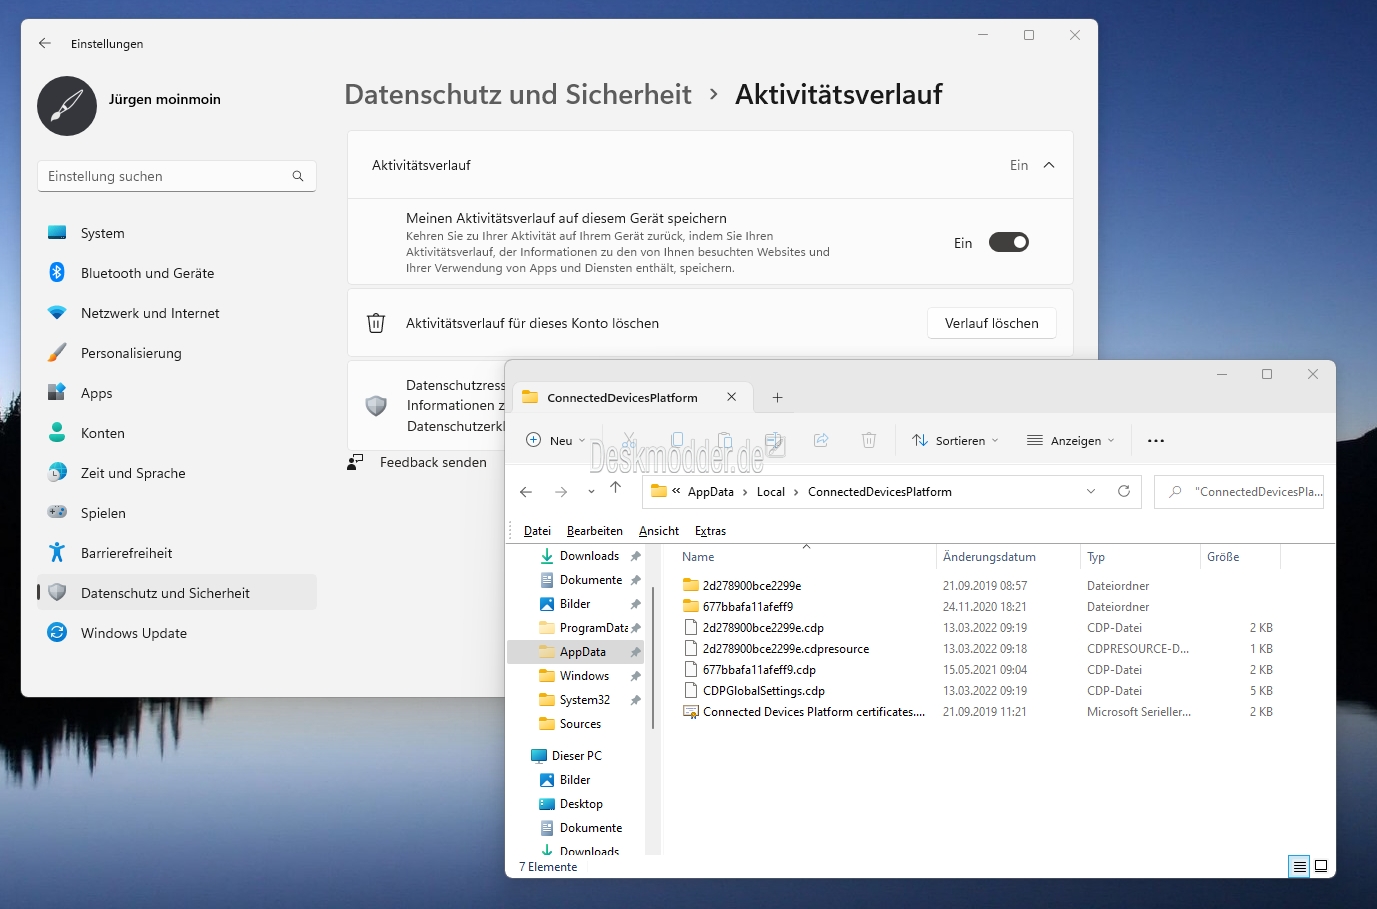This screenshot has height=909, width=1377.
Task: Select folder 677bbafa11afeff9
Action: tap(747, 607)
